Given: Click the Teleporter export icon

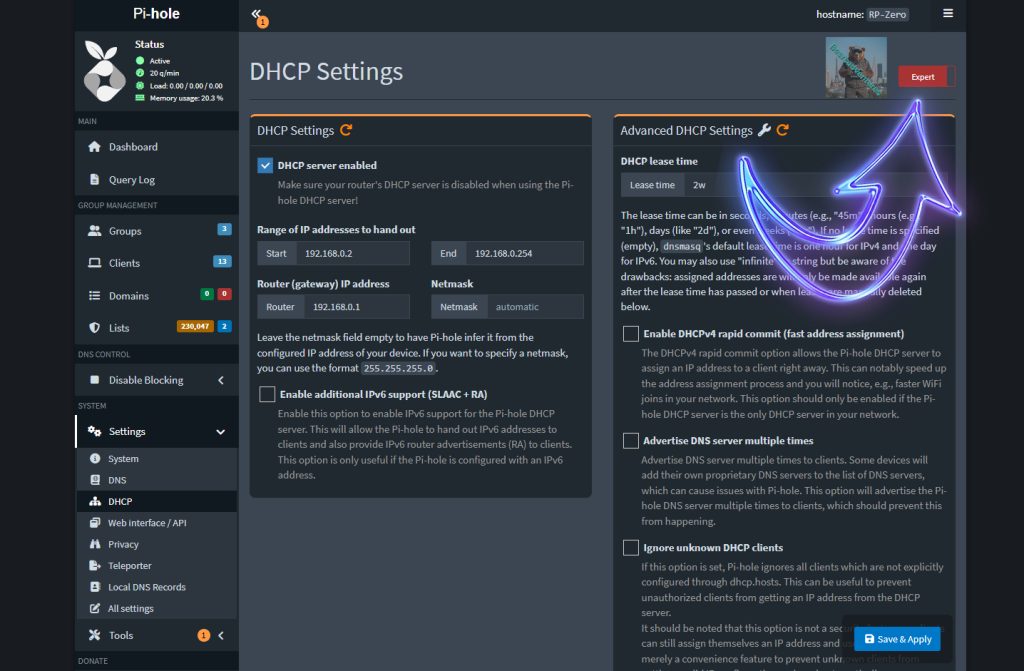Looking at the screenshot, I should pos(95,566).
